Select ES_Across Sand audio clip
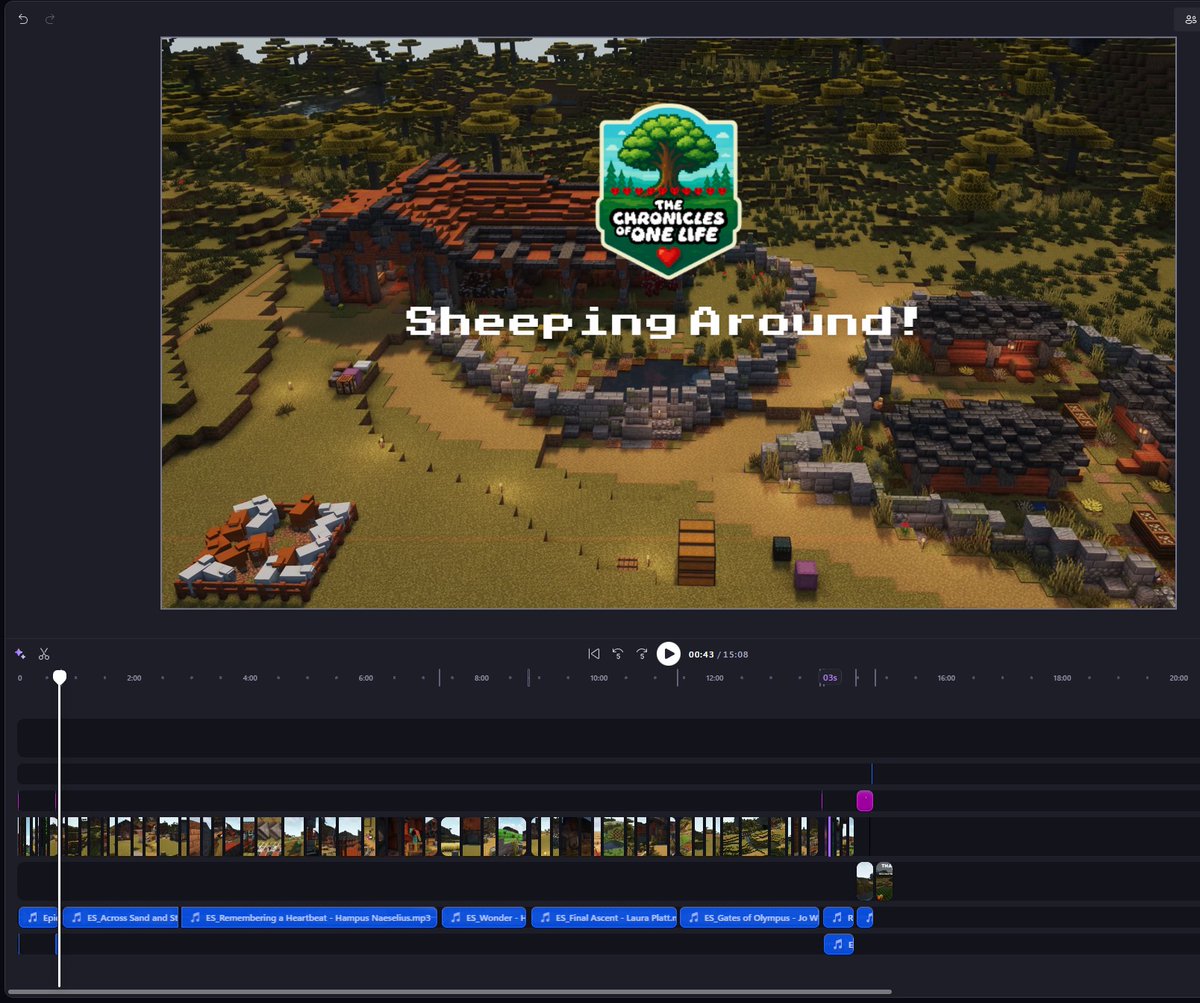This screenshot has height=1003, width=1200. point(121,917)
